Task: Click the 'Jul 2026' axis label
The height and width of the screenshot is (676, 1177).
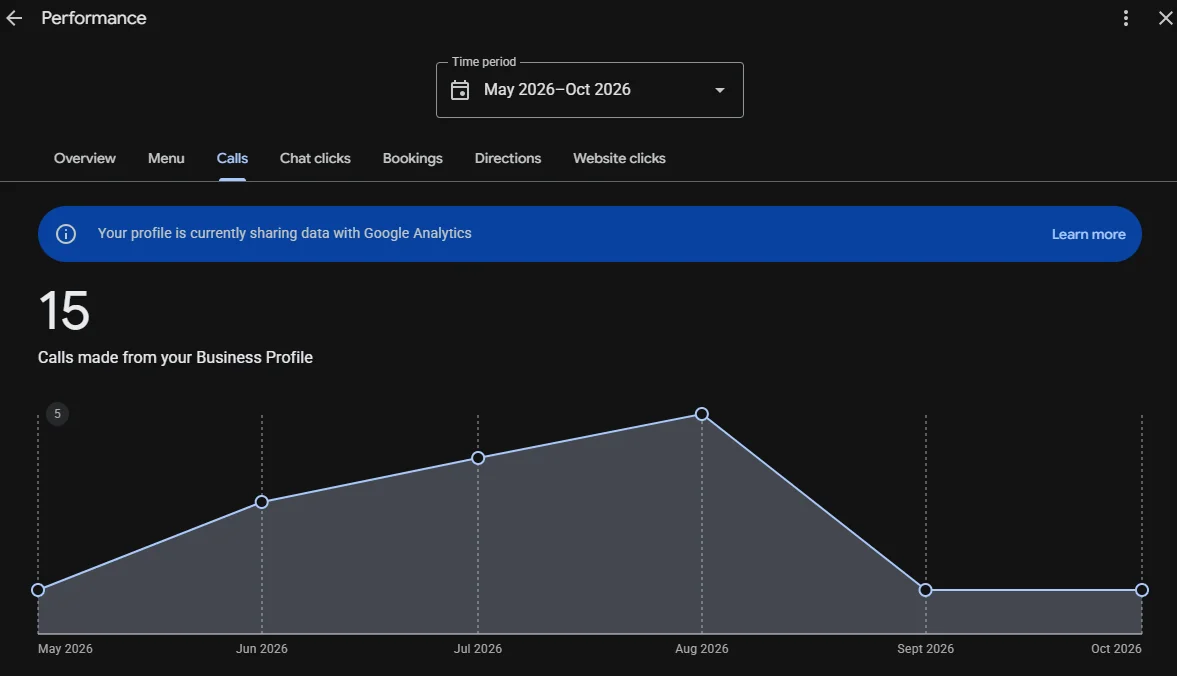Action: (477, 649)
